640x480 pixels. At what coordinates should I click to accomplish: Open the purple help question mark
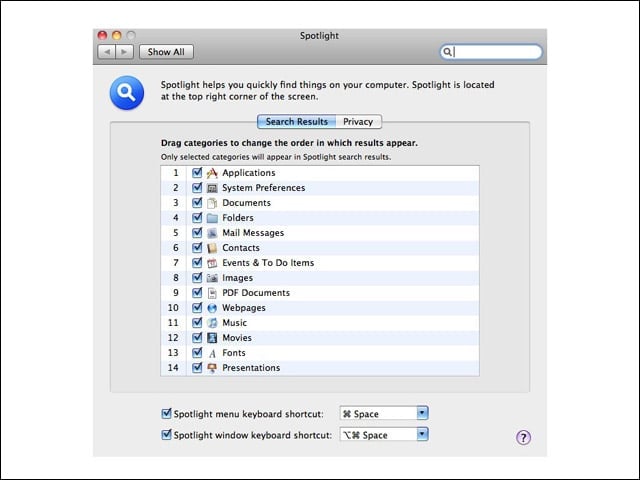point(523,438)
